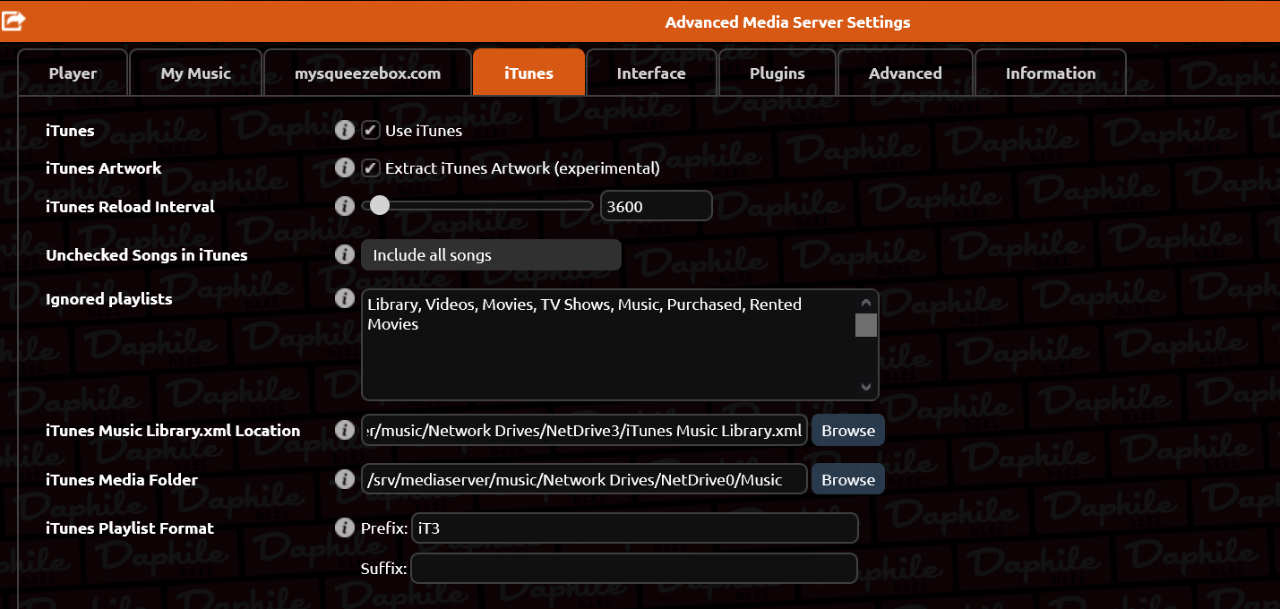1280x609 pixels.
Task: Show info for iTunes Playlist Format
Action: 344,528
